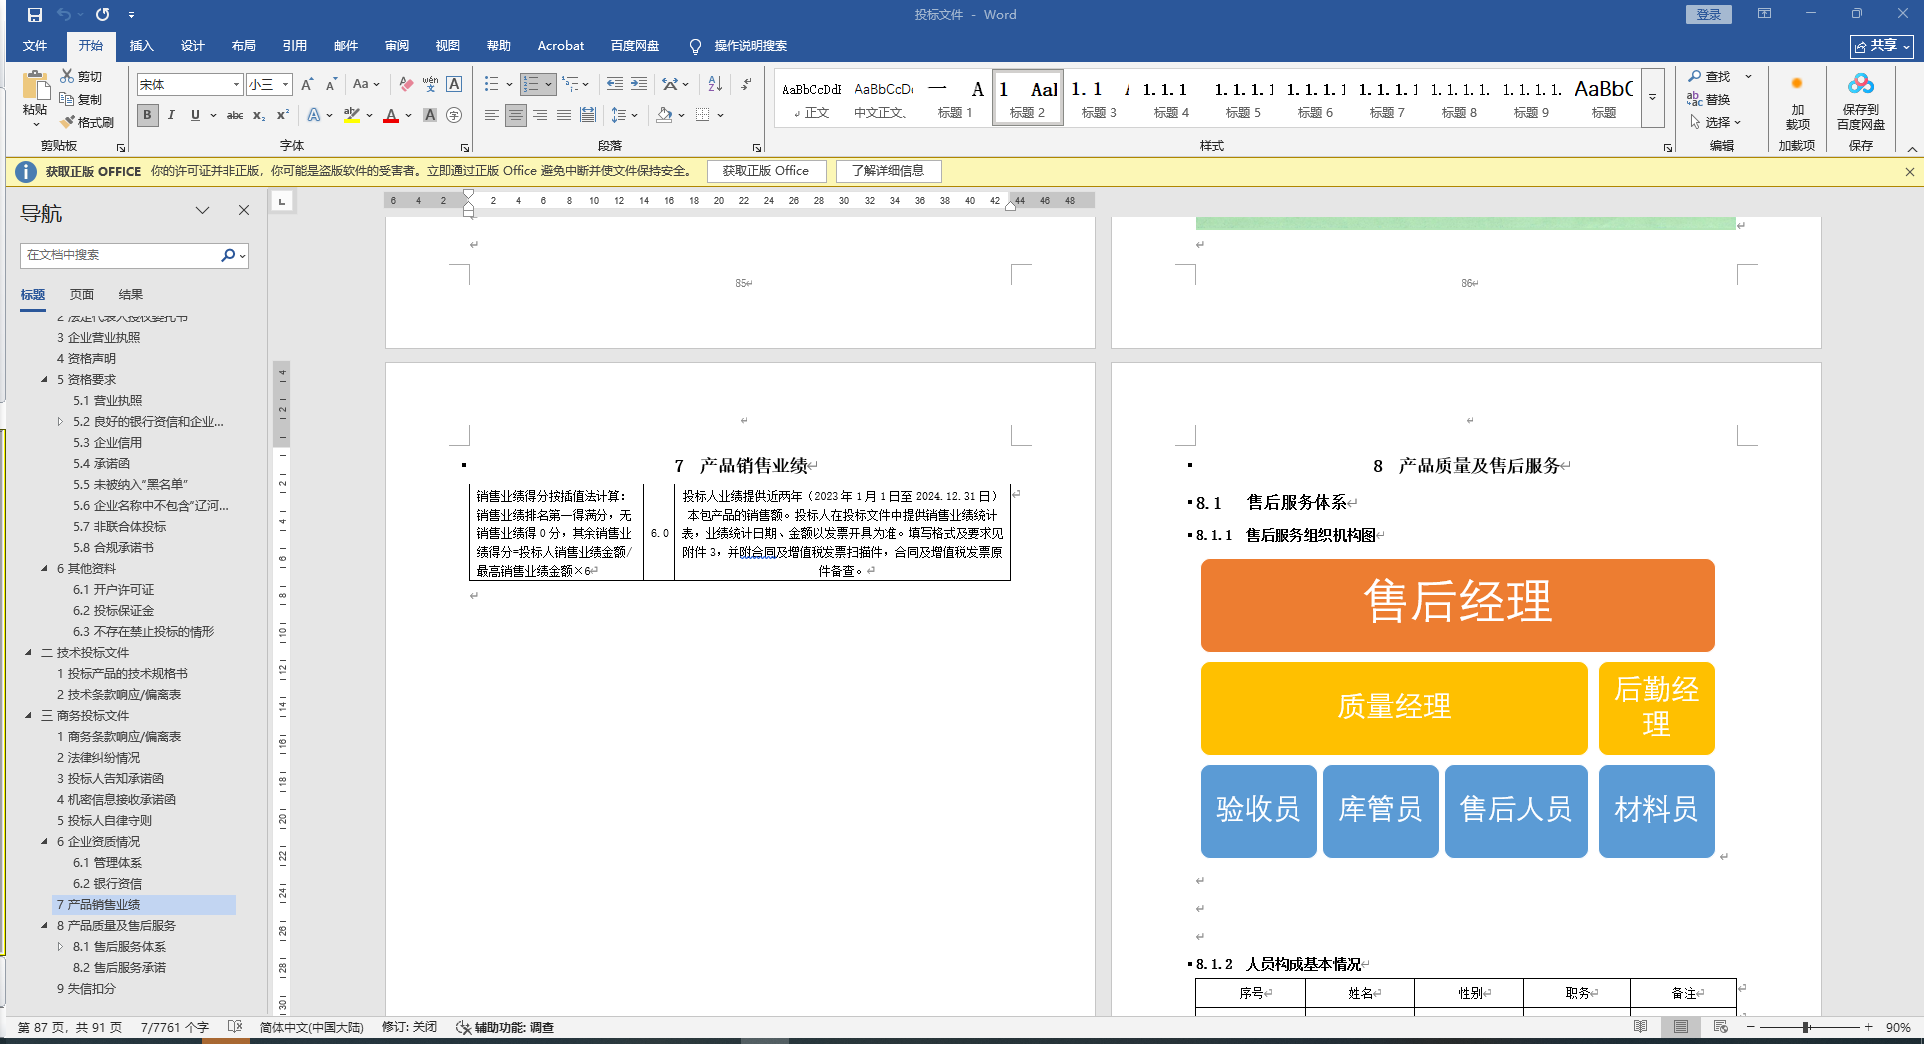Decrease paragraph indent

615,84
